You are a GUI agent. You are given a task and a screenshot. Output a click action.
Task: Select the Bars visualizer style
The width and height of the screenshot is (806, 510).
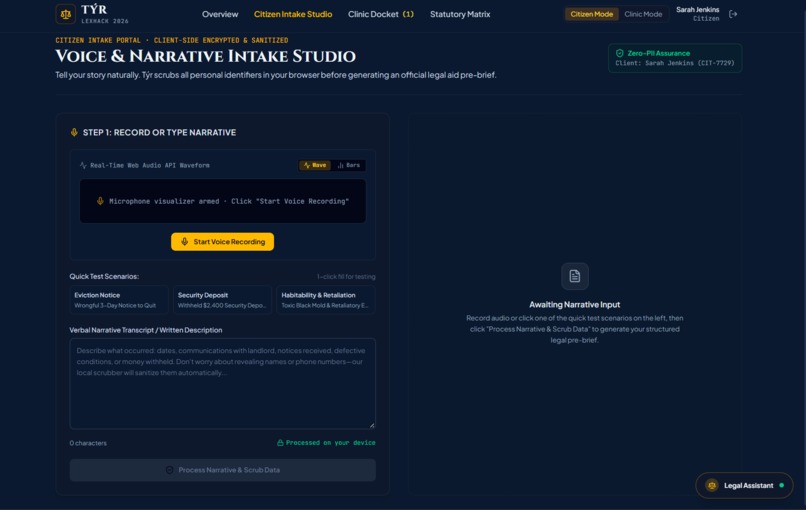(349, 165)
